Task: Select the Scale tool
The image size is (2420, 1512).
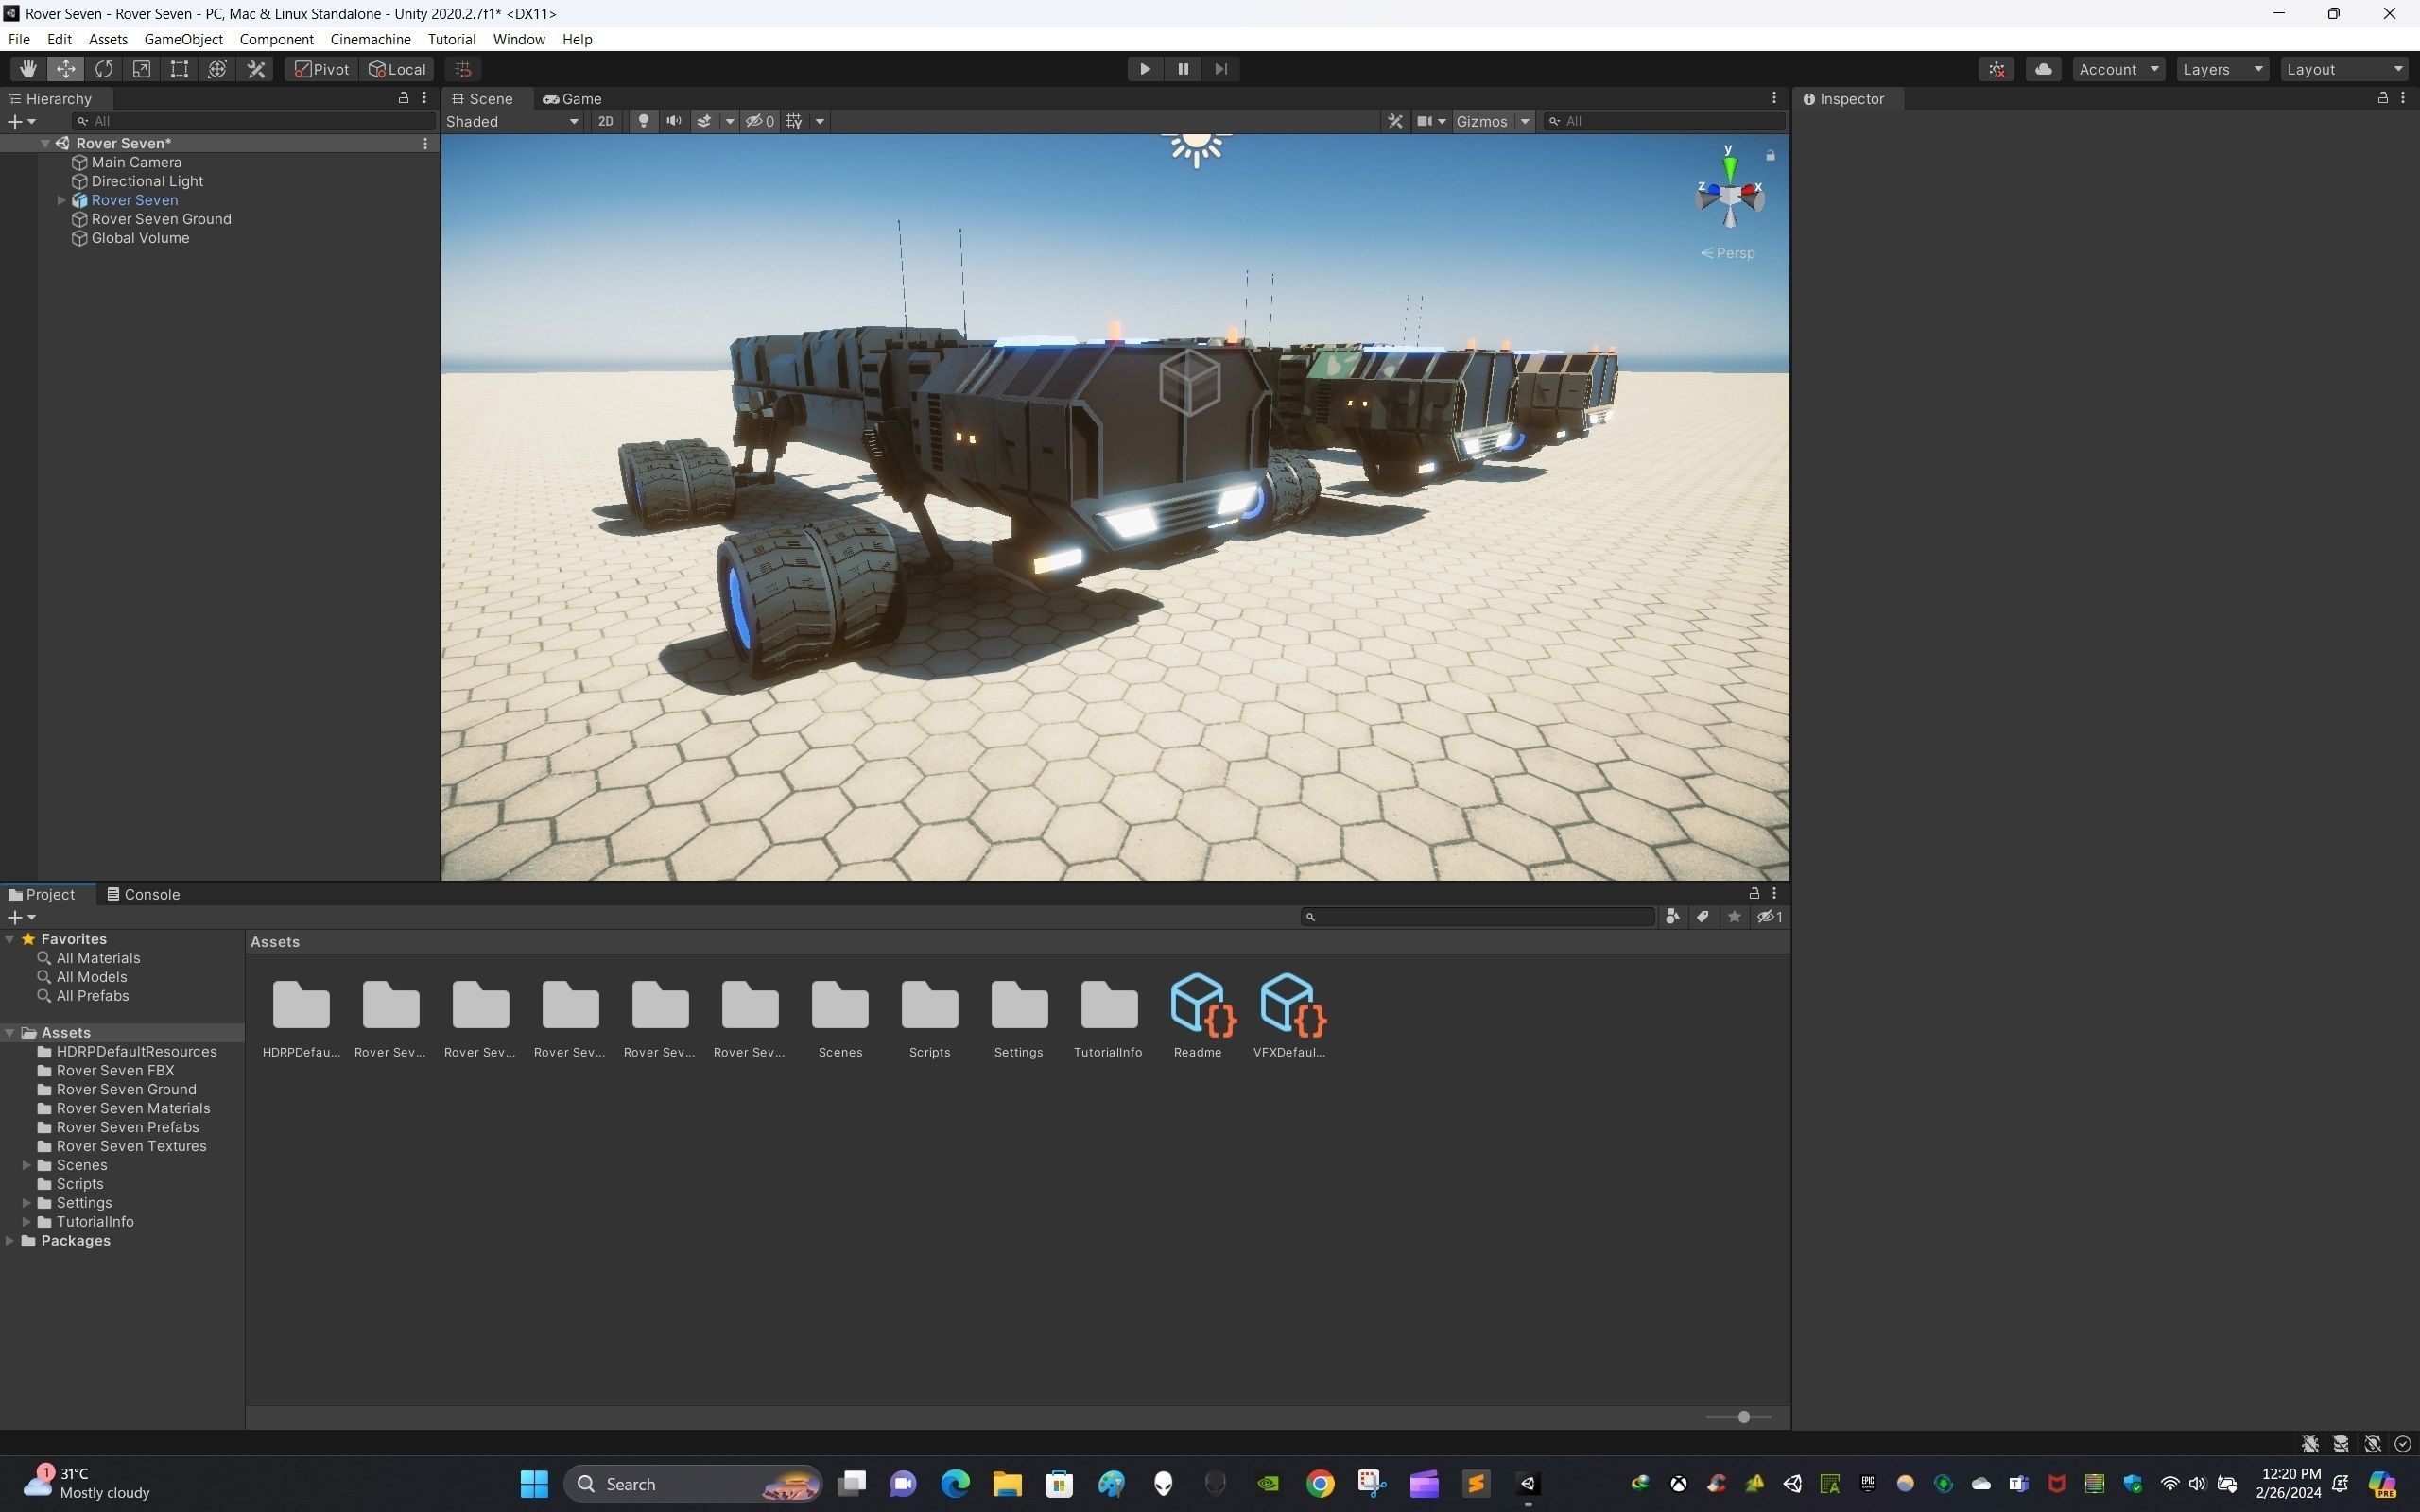Action: (x=141, y=69)
